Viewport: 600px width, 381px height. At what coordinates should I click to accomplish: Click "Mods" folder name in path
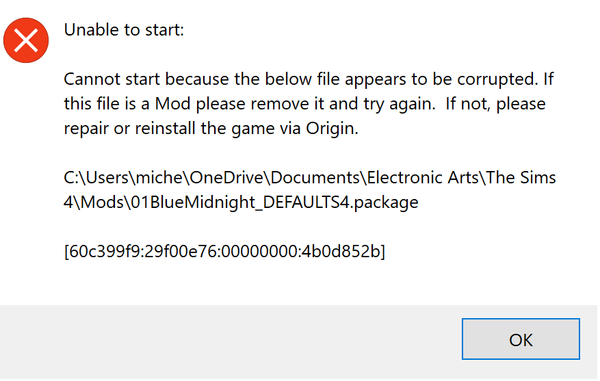(x=102, y=202)
